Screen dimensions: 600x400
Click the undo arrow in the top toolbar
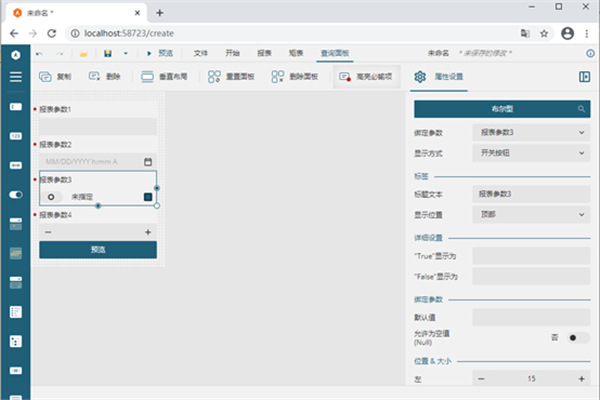coord(40,52)
